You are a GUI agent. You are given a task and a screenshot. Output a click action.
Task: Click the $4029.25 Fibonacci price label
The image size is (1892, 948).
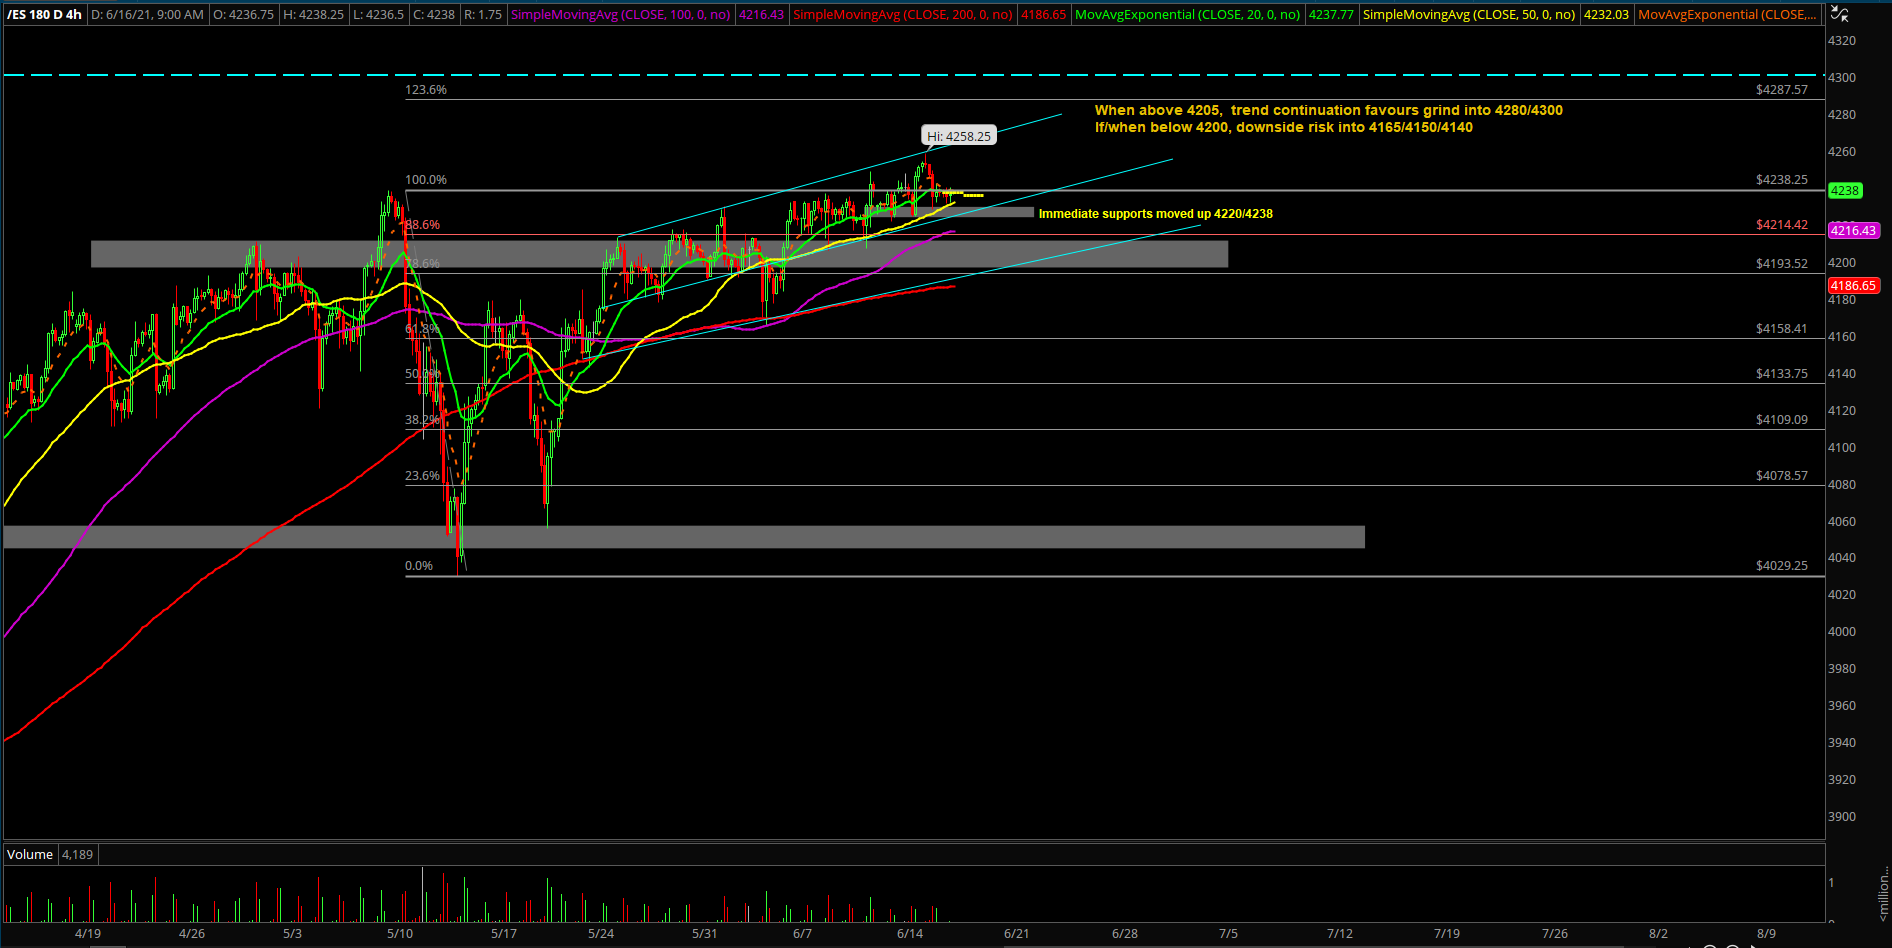tap(1781, 566)
